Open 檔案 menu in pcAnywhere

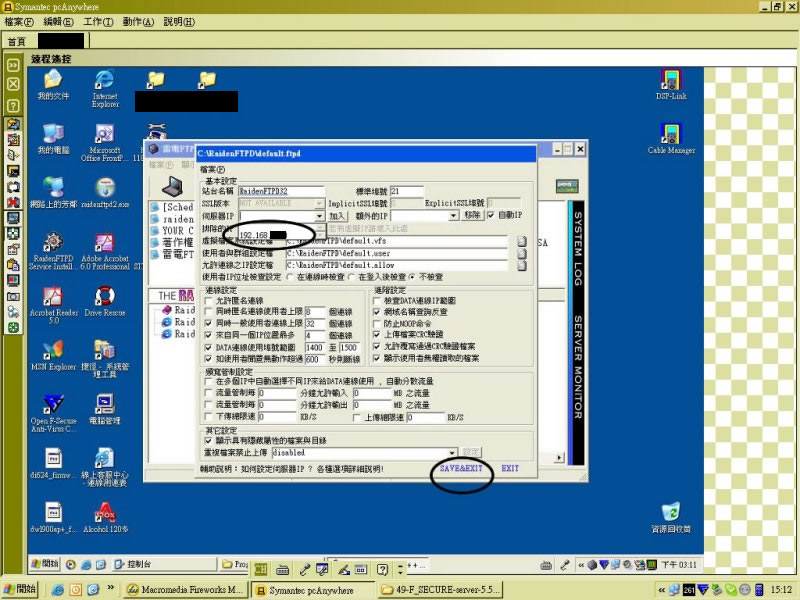[19, 22]
